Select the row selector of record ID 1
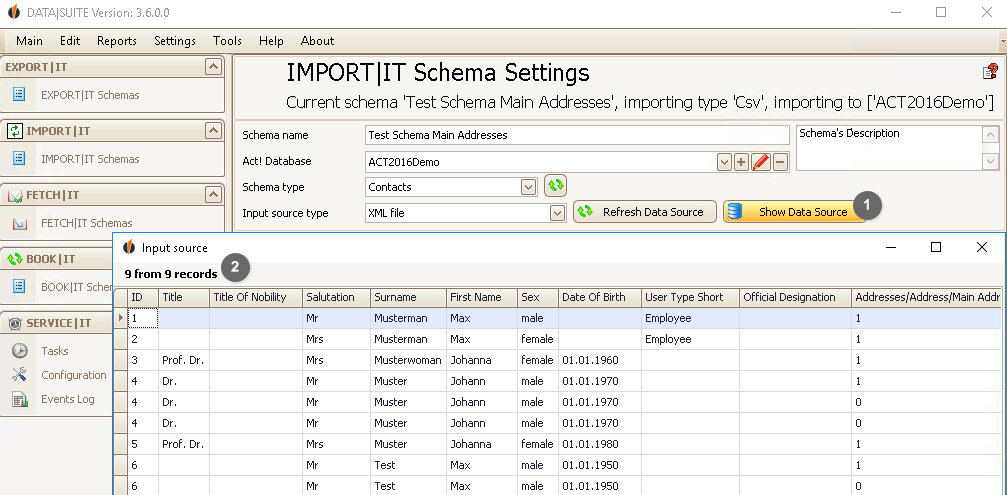 pyautogui.click(x=120, y=318)
